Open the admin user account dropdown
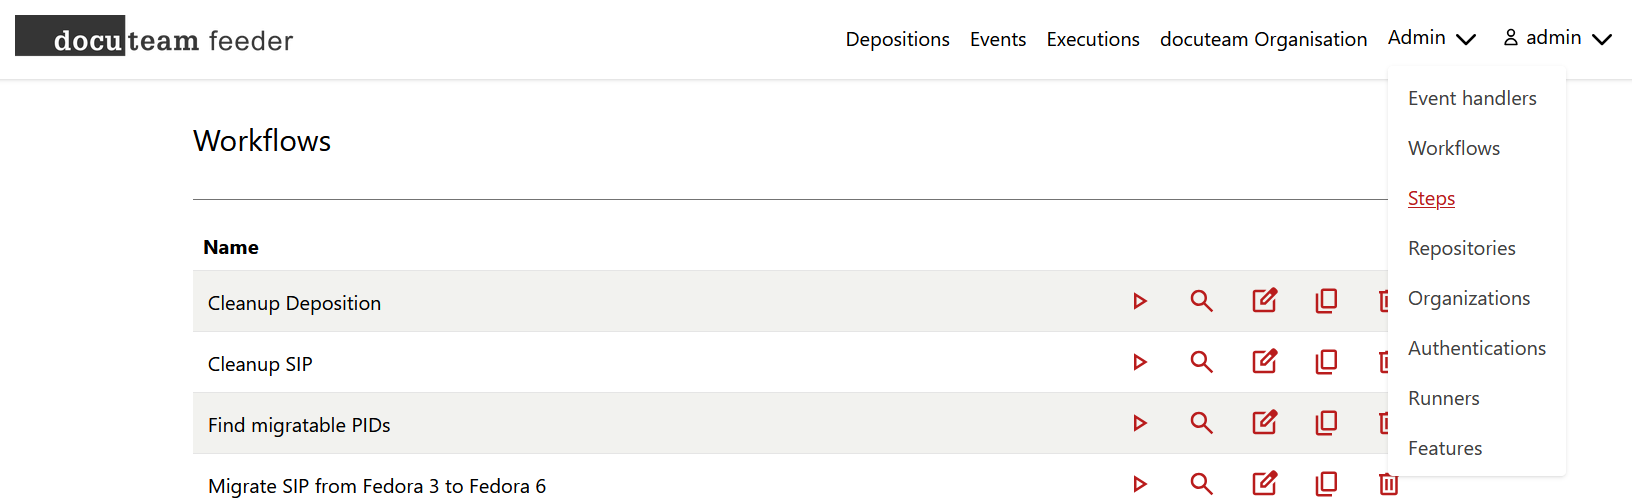This screenshot has width=1632, height=500. click(x=1557, y=38)
